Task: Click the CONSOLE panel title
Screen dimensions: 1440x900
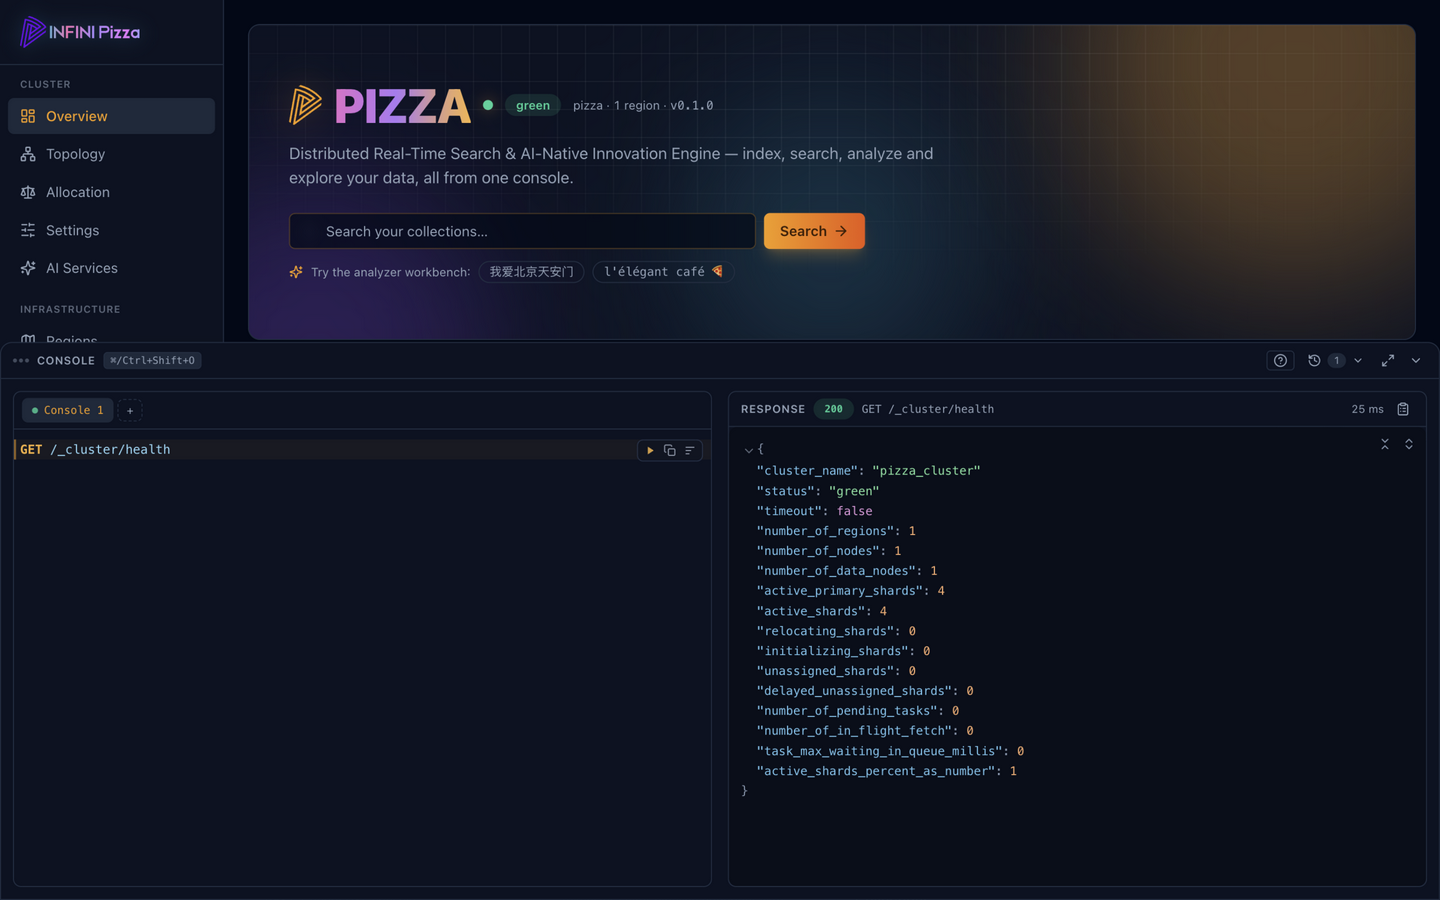Action: tap(66, 360)
